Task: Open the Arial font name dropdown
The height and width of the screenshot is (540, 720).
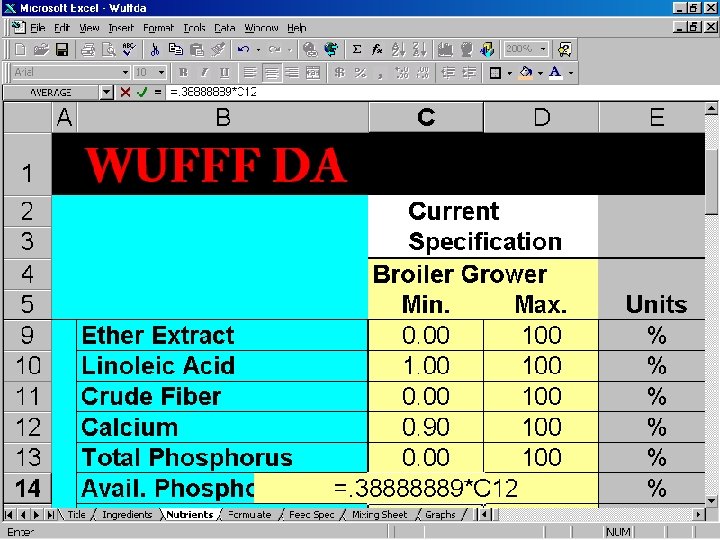Action: 125,73
